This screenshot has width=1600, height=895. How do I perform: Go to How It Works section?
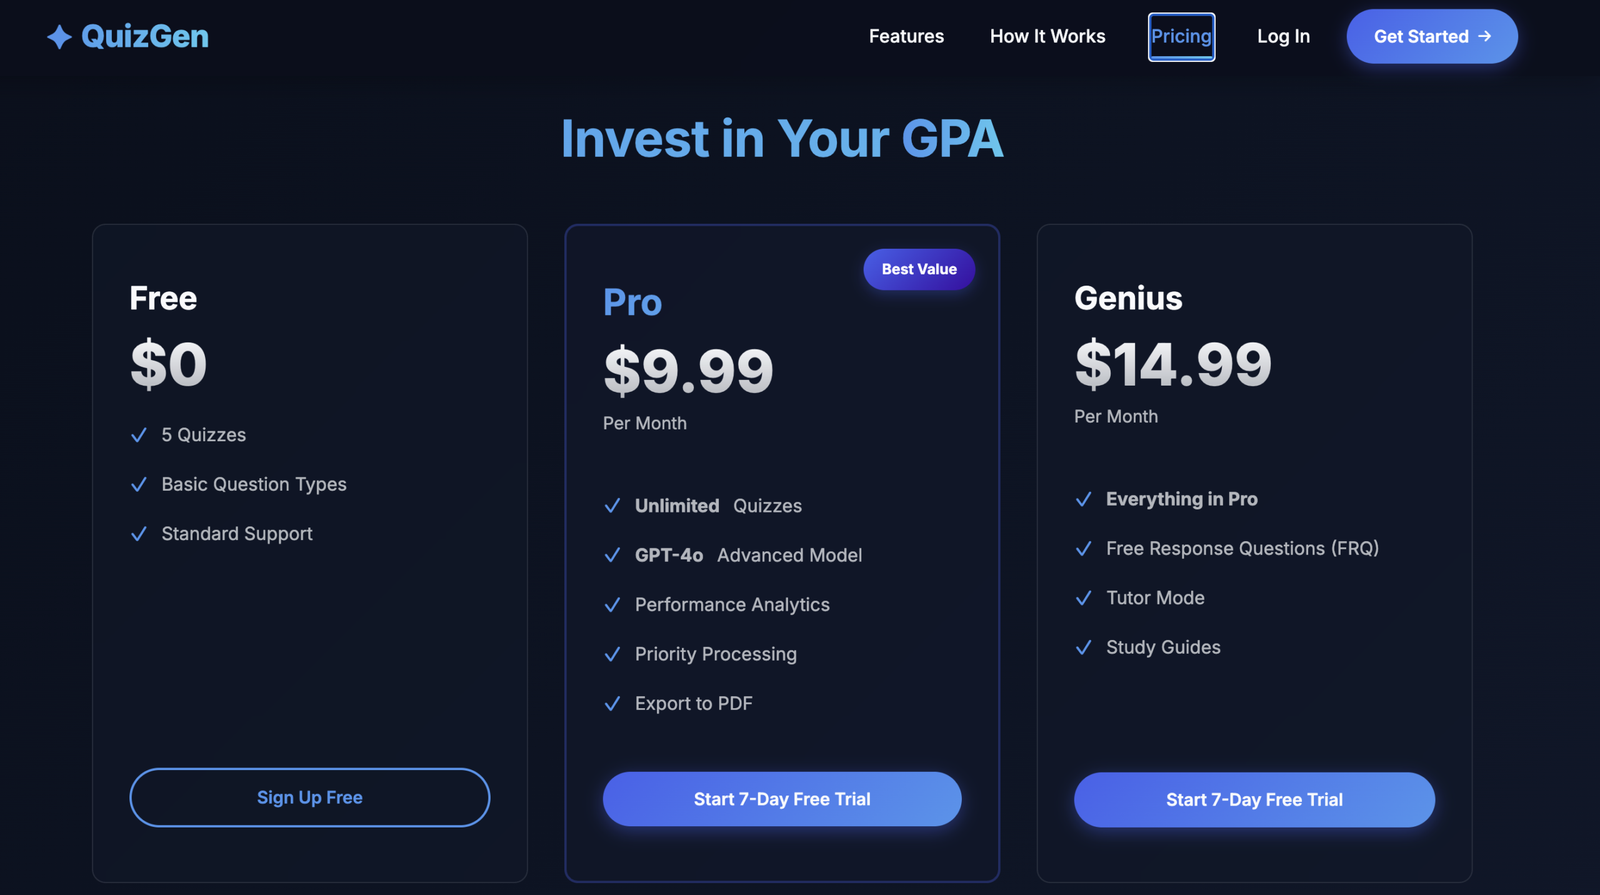click(x=1047, y=36)
